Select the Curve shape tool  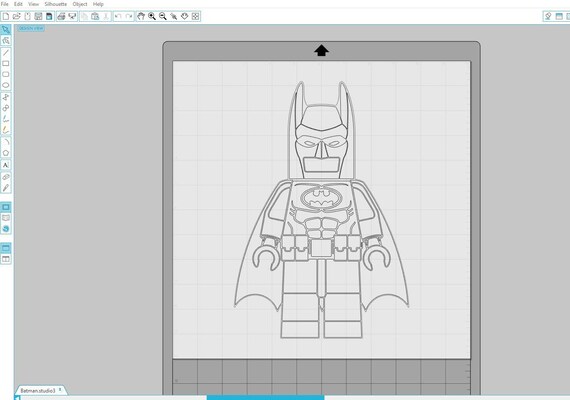pos(6,108)
